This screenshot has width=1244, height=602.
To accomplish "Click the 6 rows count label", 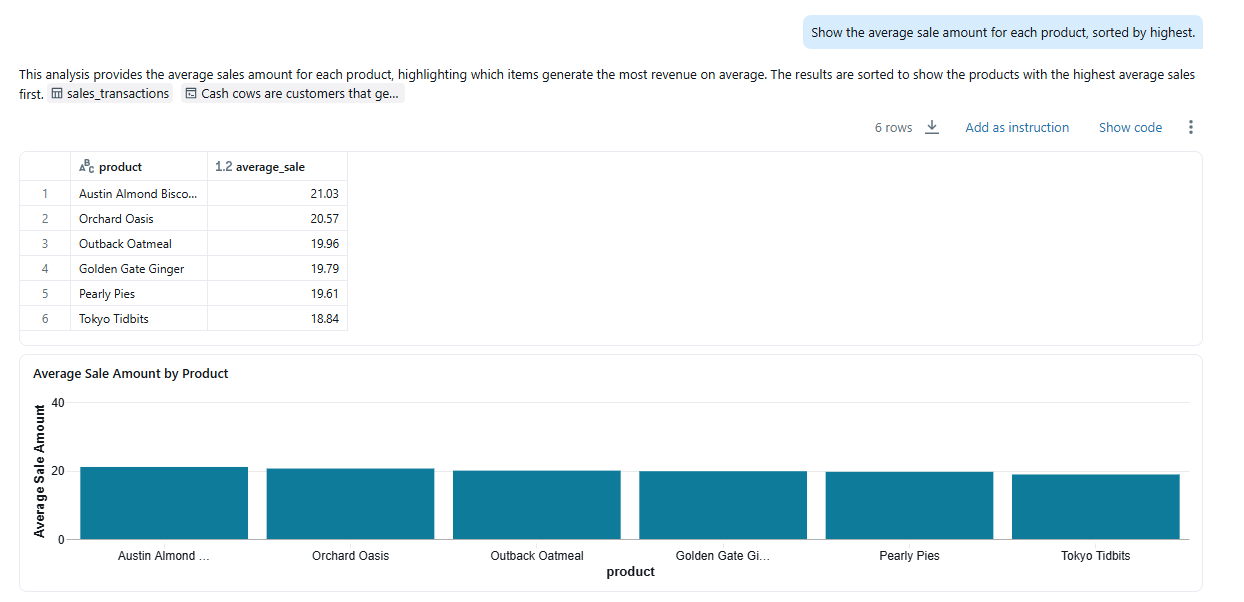I will (x=893, y=127).
